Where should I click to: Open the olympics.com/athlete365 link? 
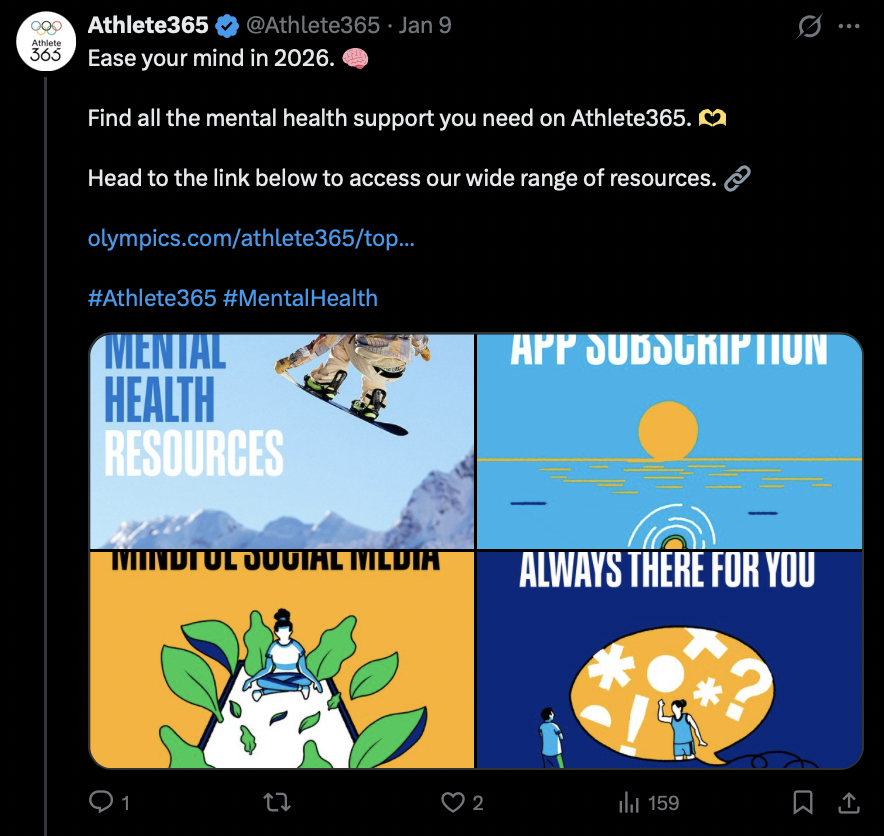pos(253,238)
